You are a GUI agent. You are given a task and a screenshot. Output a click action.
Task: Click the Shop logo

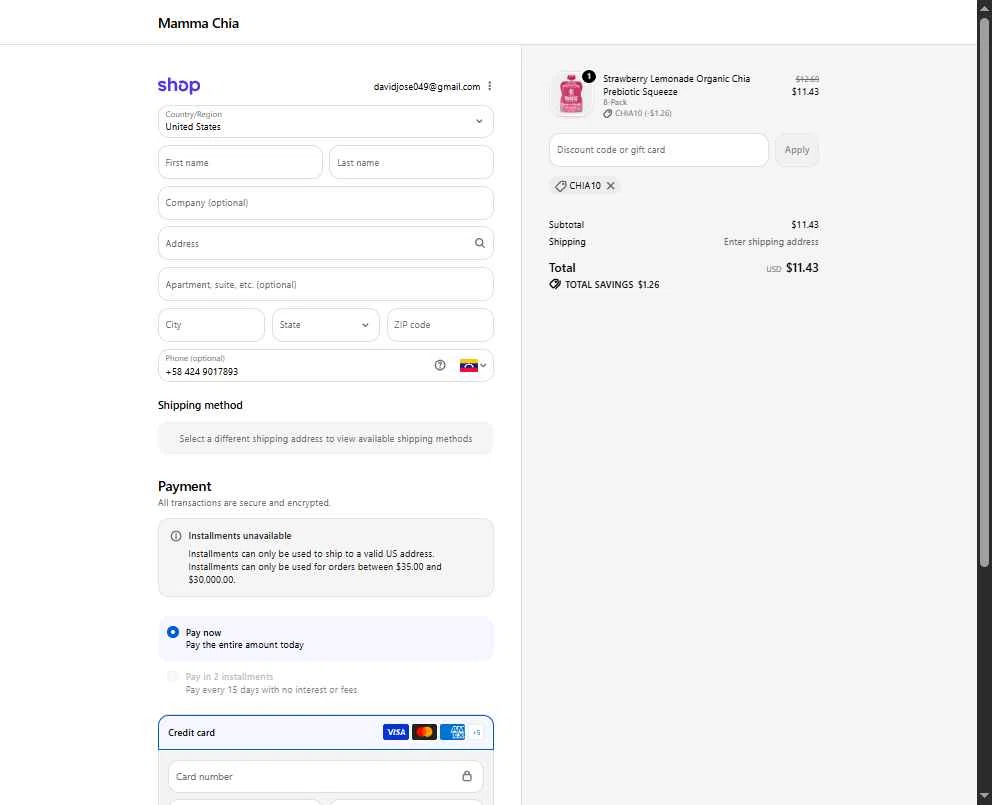coord(179,85)
